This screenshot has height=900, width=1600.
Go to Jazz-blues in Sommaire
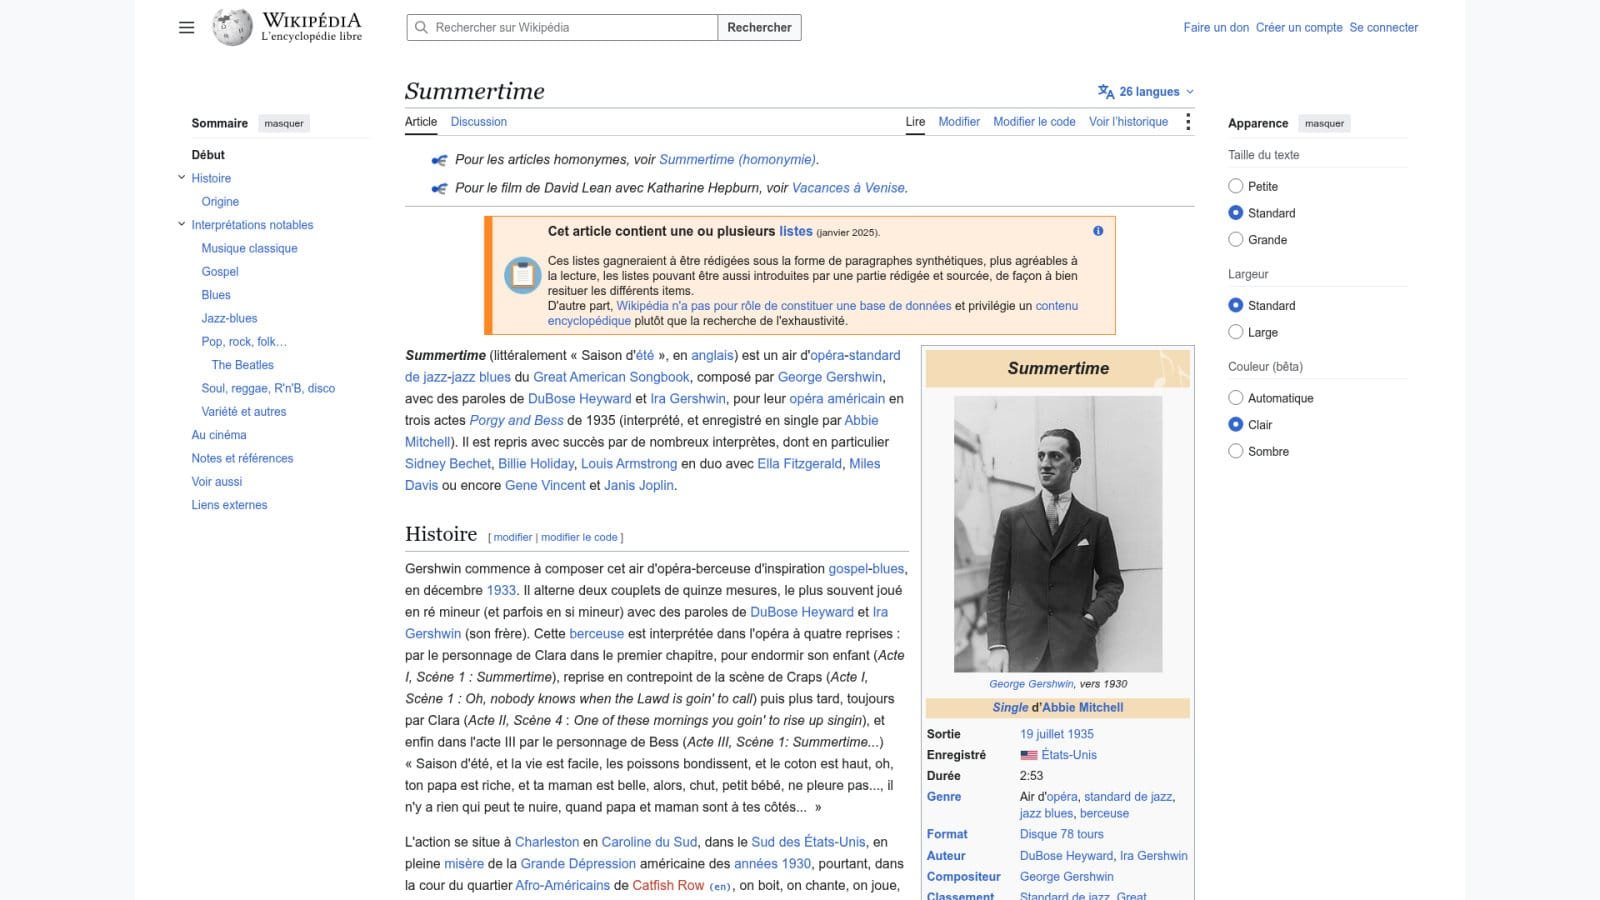[229, 318]
